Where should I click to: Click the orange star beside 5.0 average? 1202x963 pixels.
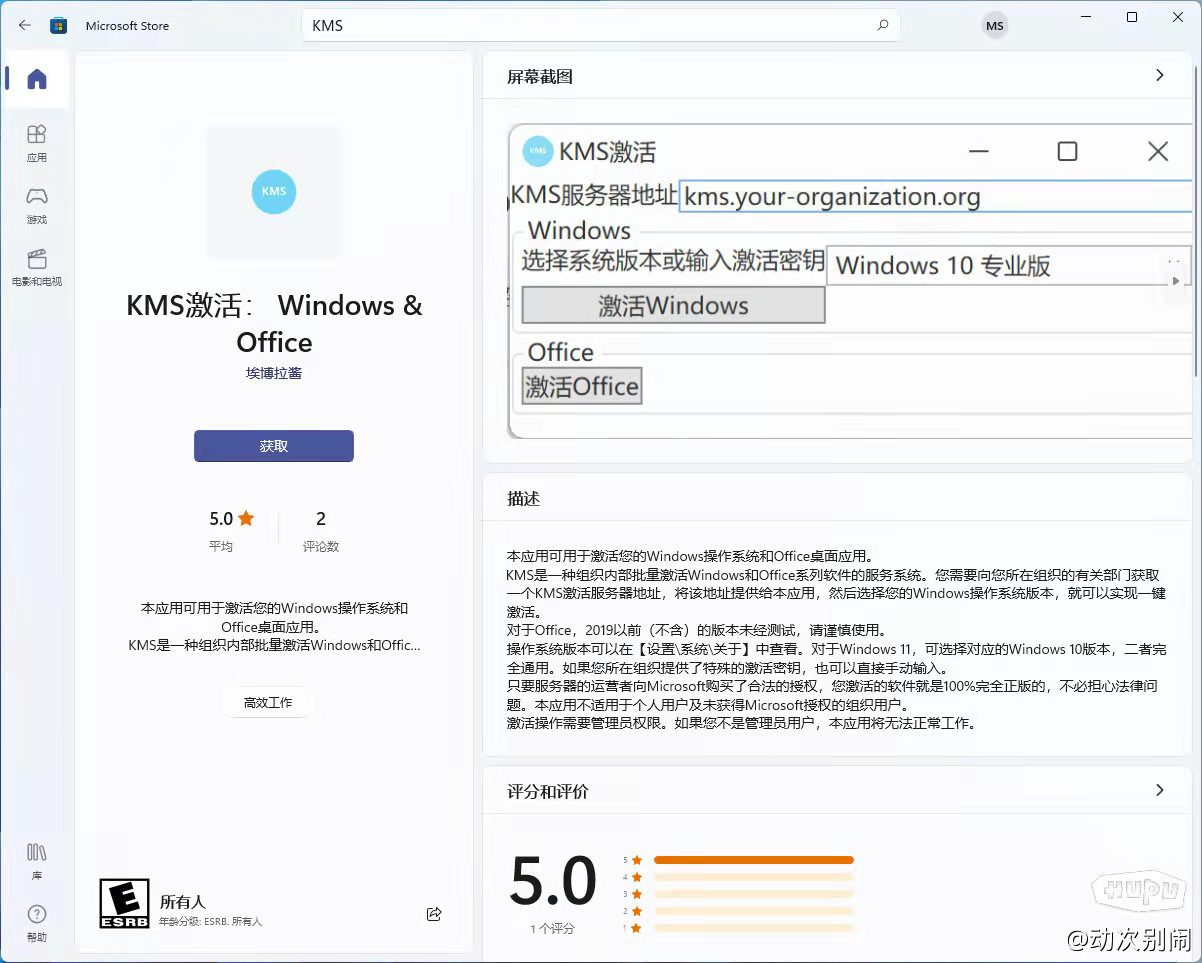(x=246, y=518)
